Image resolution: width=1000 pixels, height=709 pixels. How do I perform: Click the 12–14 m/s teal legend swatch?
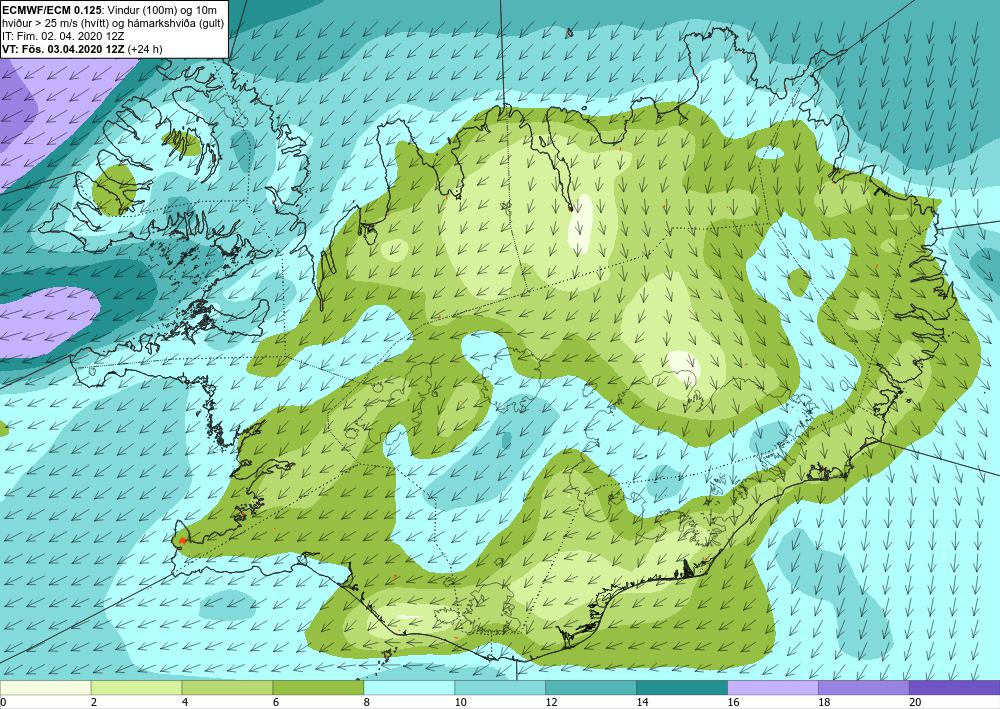click(591, 688)
